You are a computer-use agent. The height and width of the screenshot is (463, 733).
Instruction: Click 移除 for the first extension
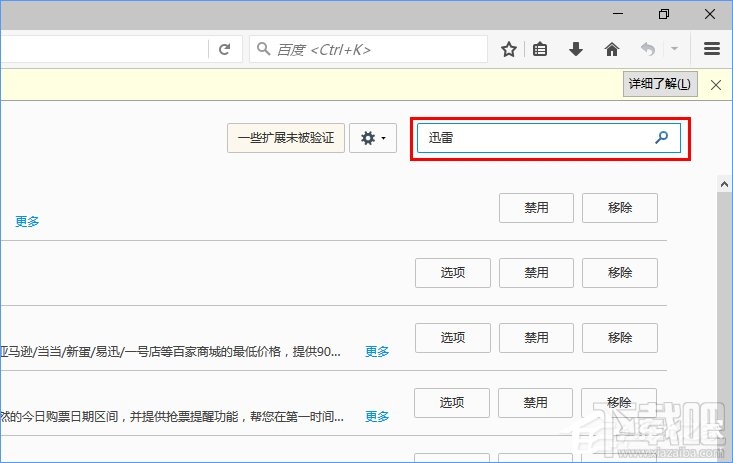coord(620,208)
